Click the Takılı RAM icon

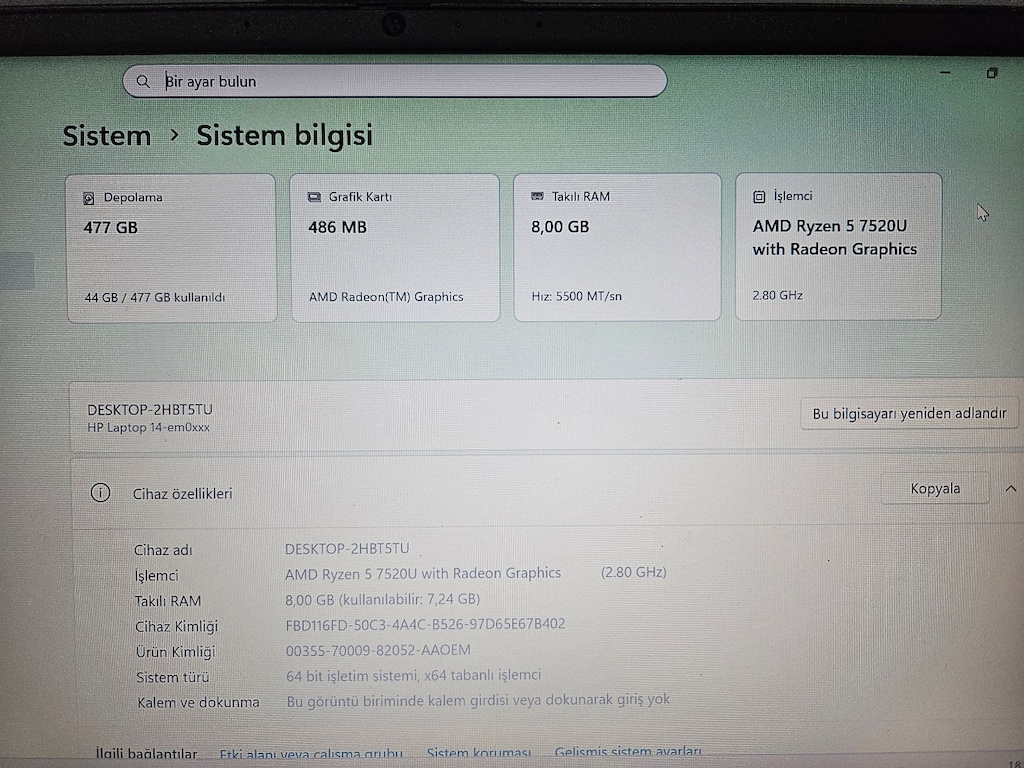point(537,197)
